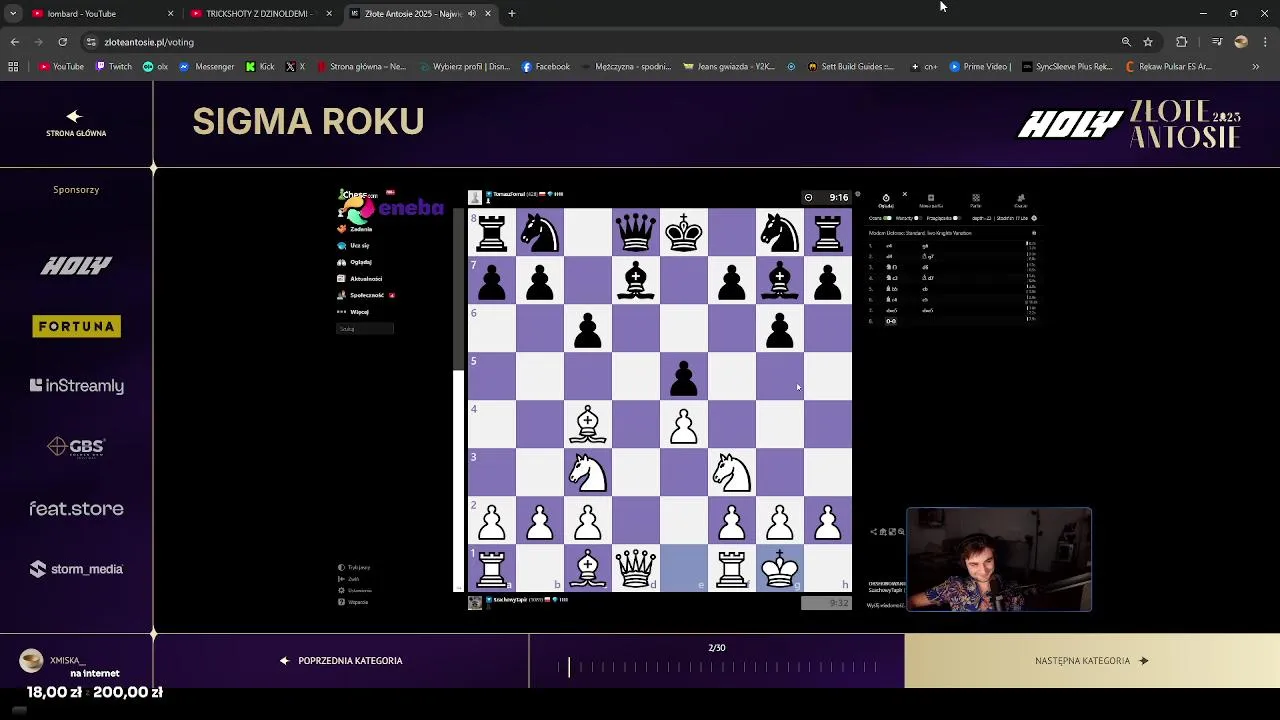Expand the hidden bookmarks chevron

[x=1256, y=67]
